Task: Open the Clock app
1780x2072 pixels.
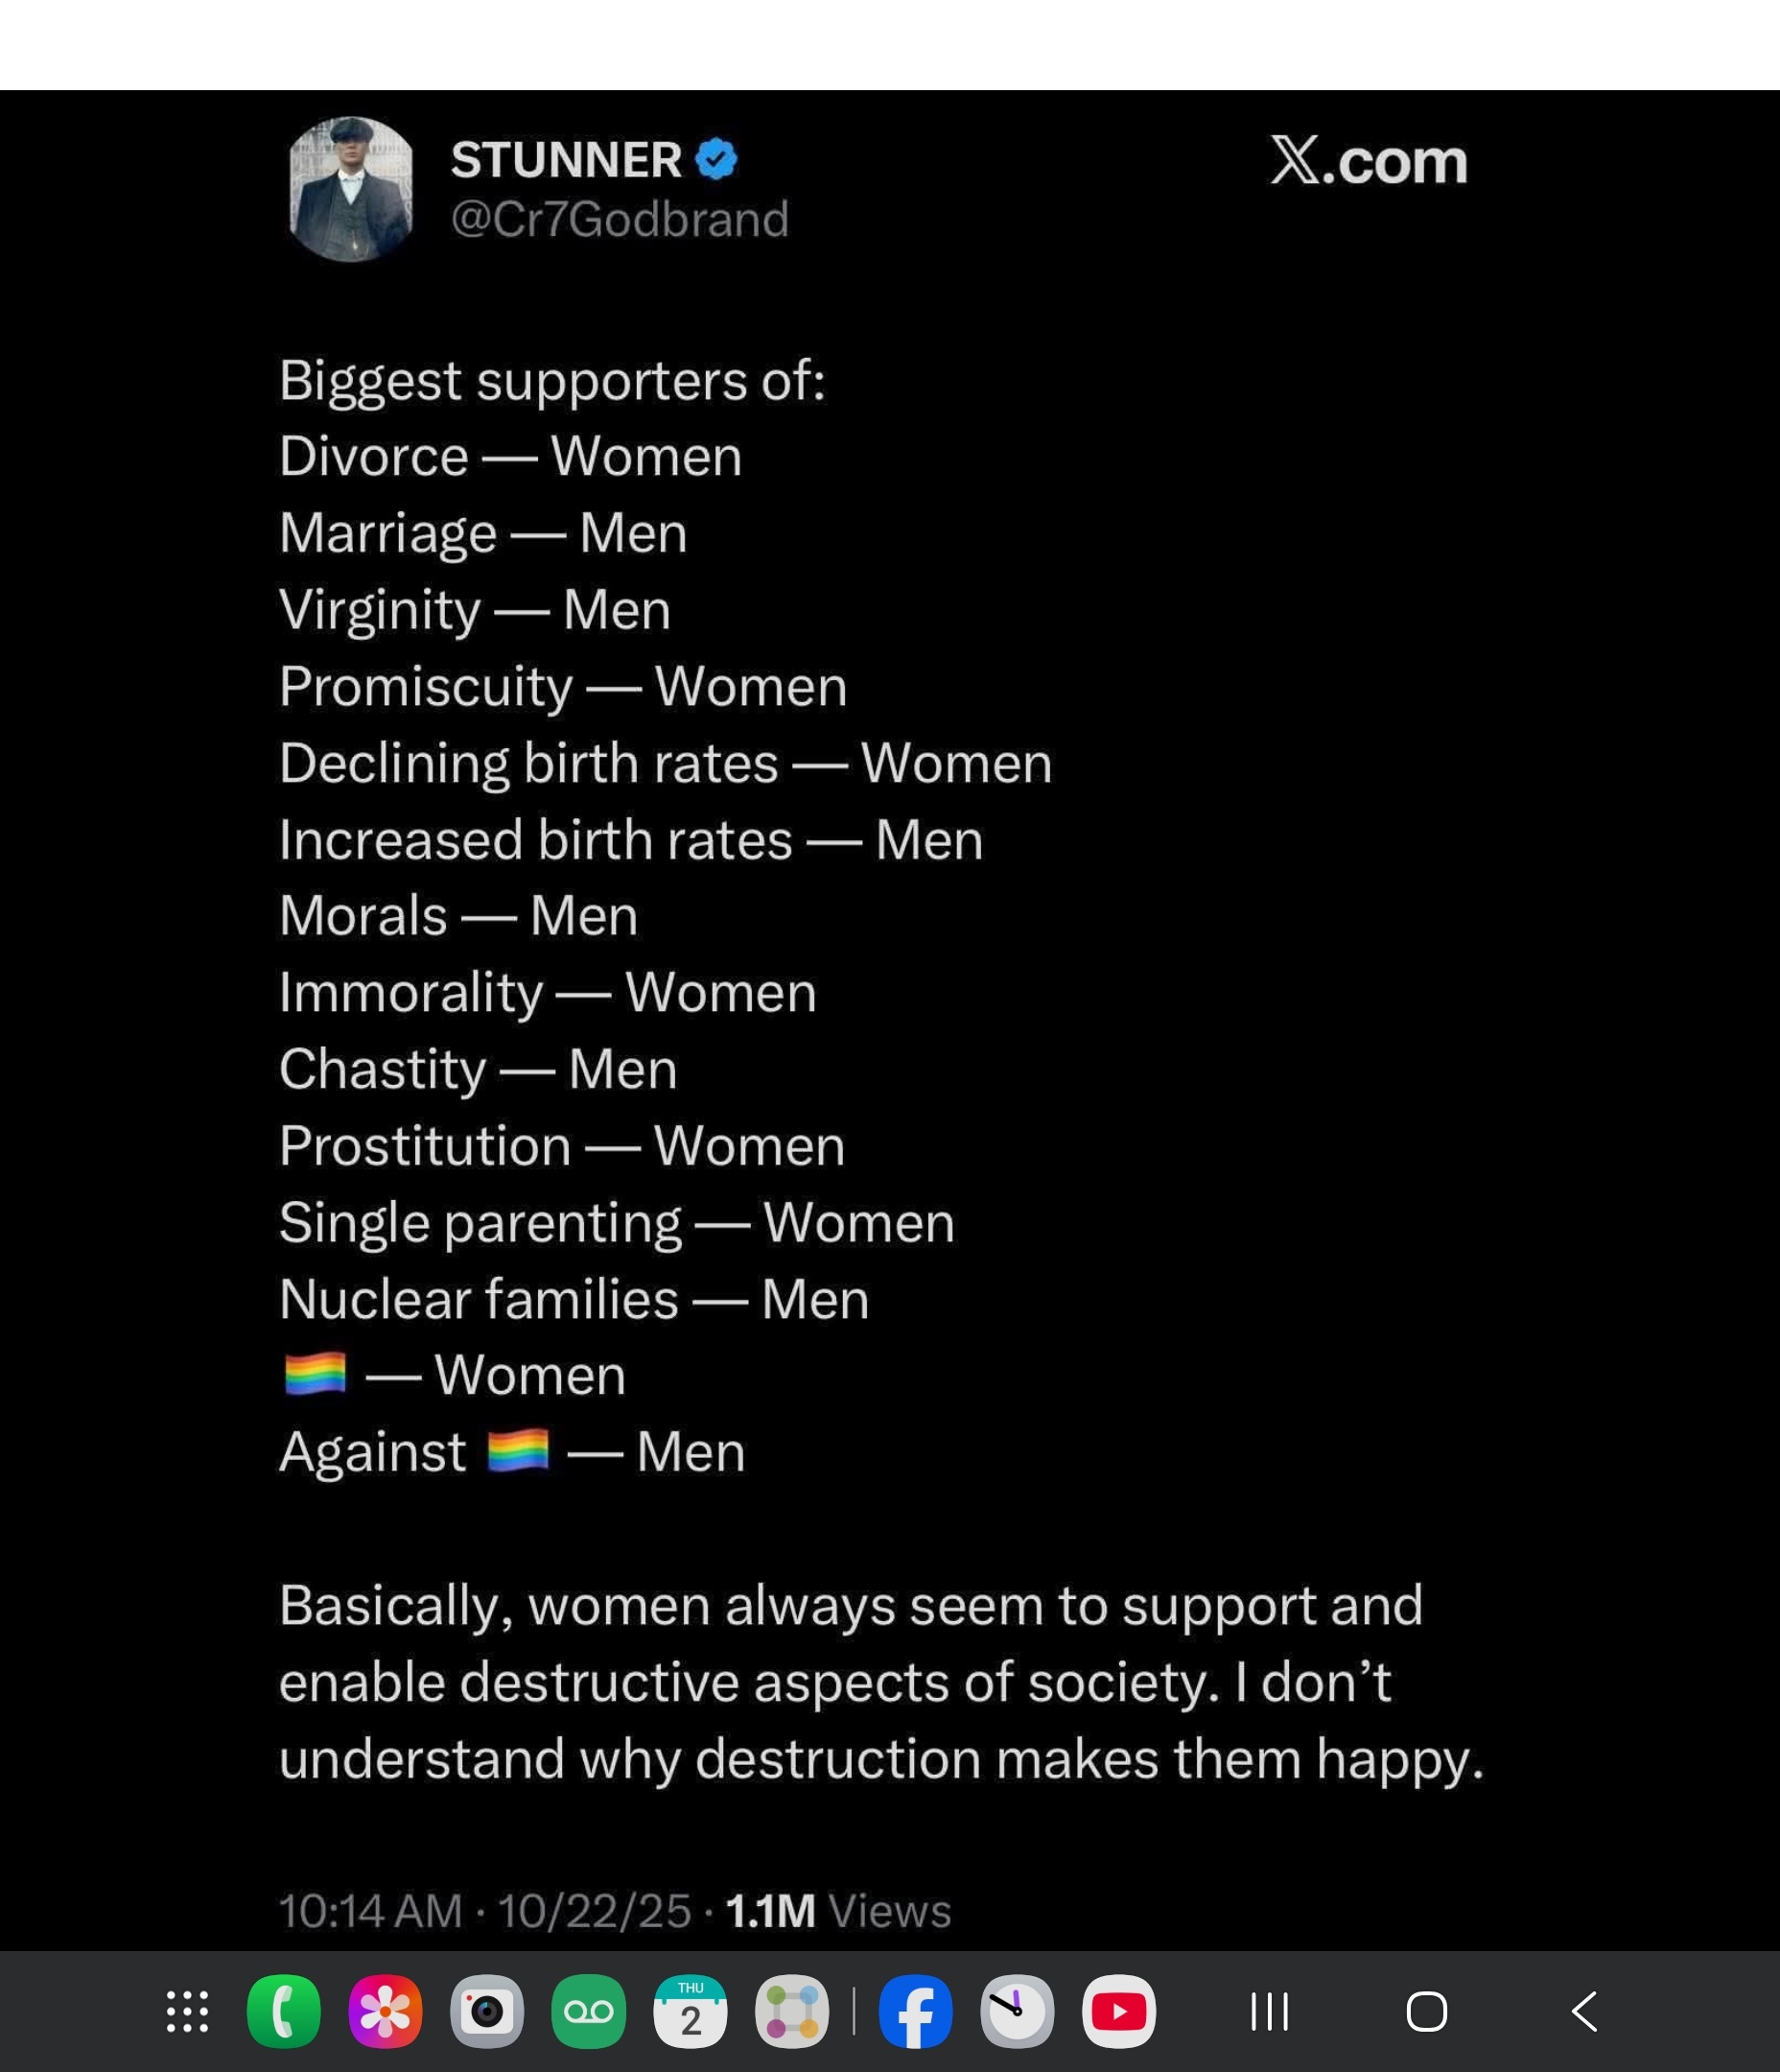Action: pos(1017,2011)
